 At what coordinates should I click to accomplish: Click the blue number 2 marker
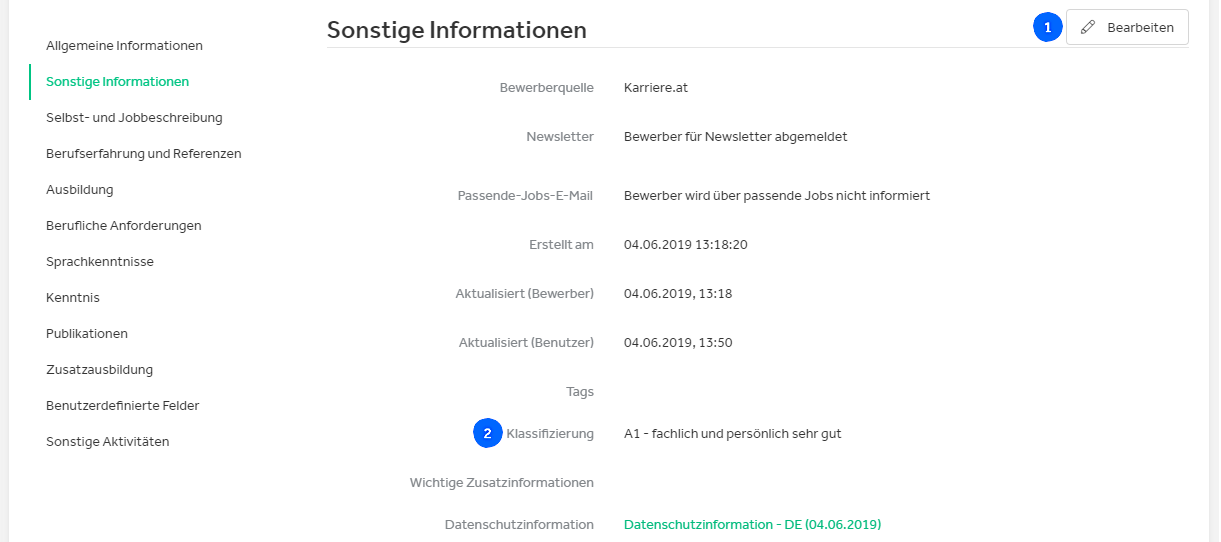487,433
